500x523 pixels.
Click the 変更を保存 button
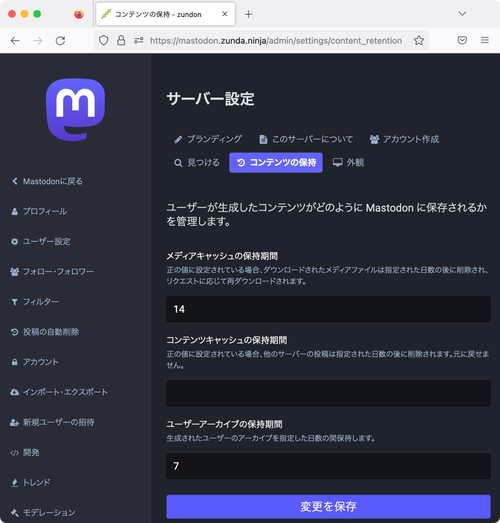point(328,506)
